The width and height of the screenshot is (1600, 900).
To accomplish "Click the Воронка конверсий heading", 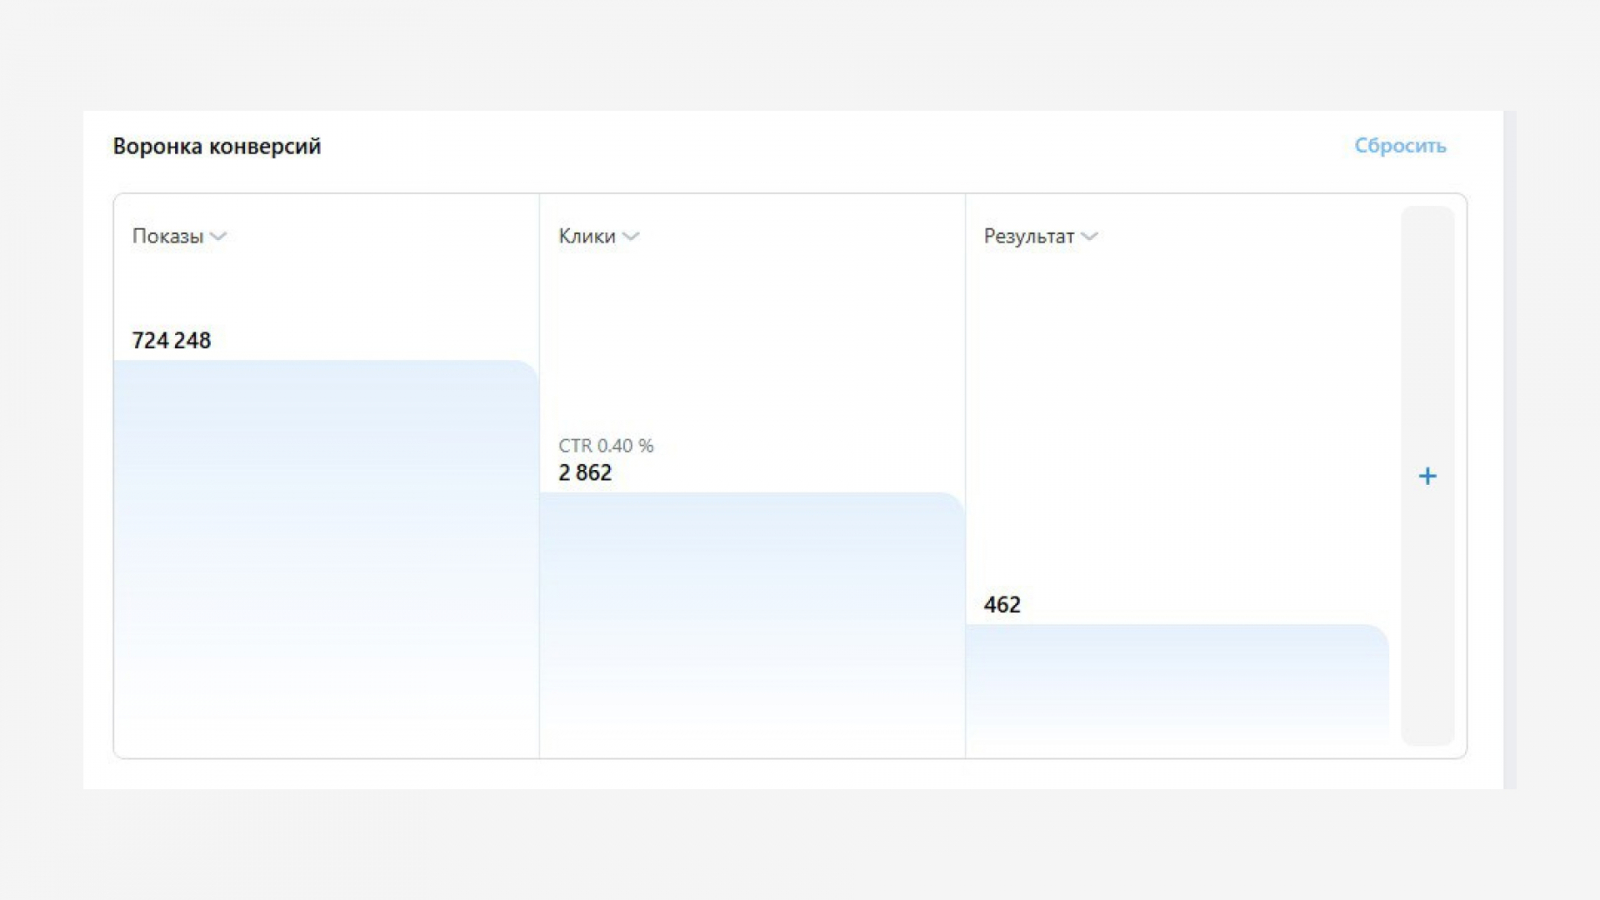I will 217,146.
